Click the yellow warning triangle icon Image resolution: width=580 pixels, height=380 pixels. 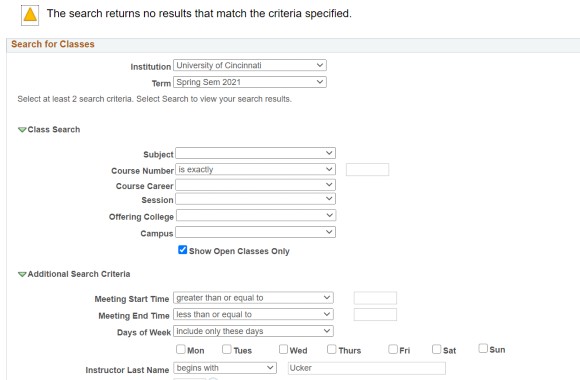(30, 15)
